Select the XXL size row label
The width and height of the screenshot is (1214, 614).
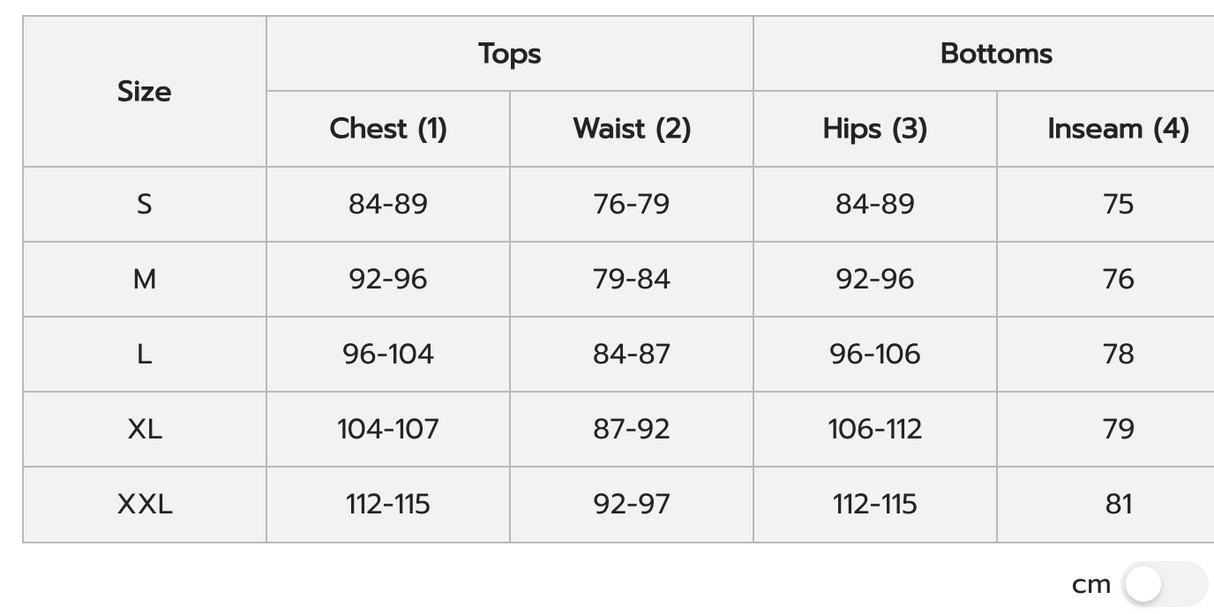pyautogui.click(x=144, y=504)
